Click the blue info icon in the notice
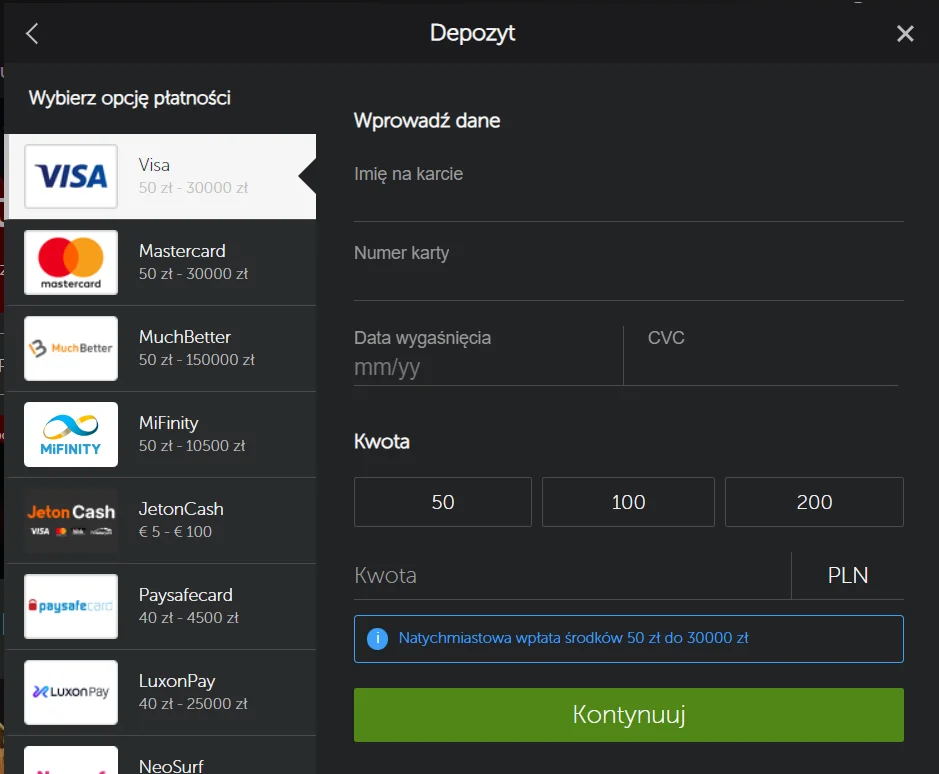The height and width of the screenshot is (774, 939). coord(378,638)
